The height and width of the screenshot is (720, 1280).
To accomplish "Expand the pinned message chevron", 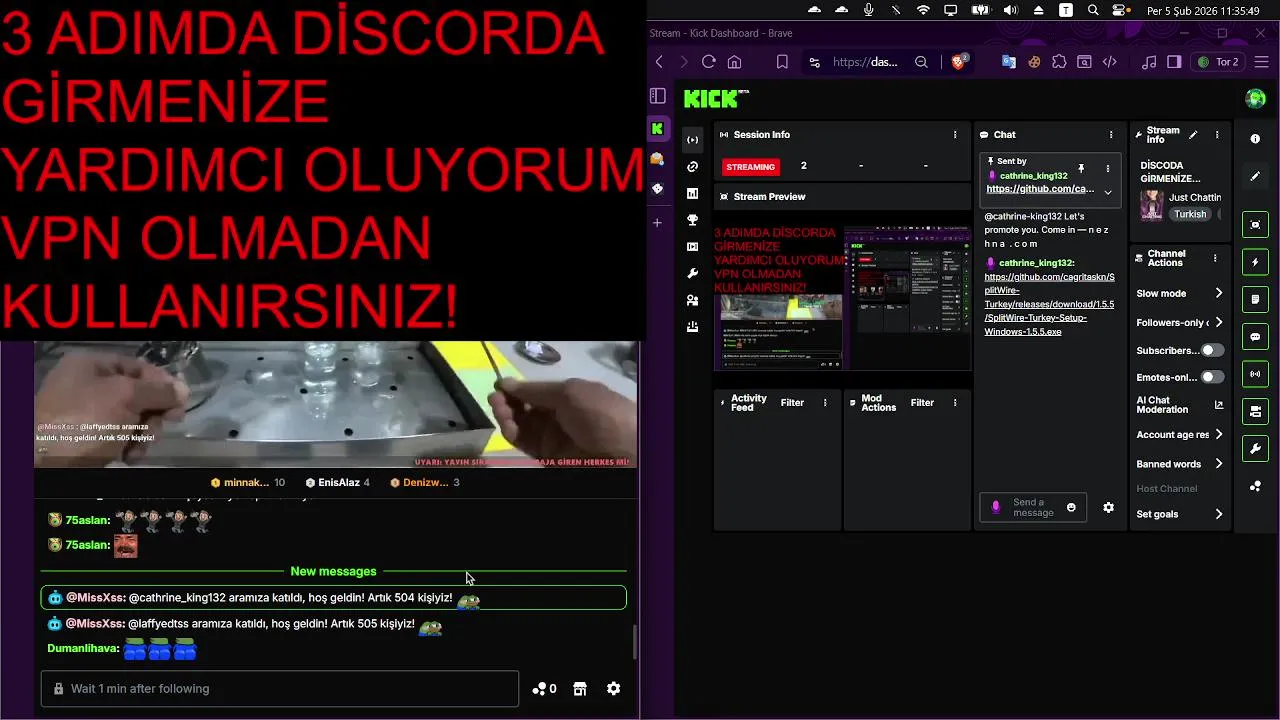I will click(x=1107, y=192).
